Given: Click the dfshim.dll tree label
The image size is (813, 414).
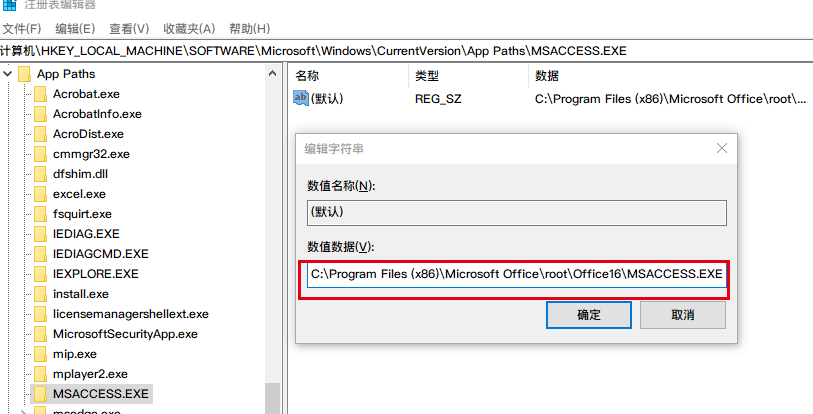Looking at the screenshot, I should click(x=80, y=174).
